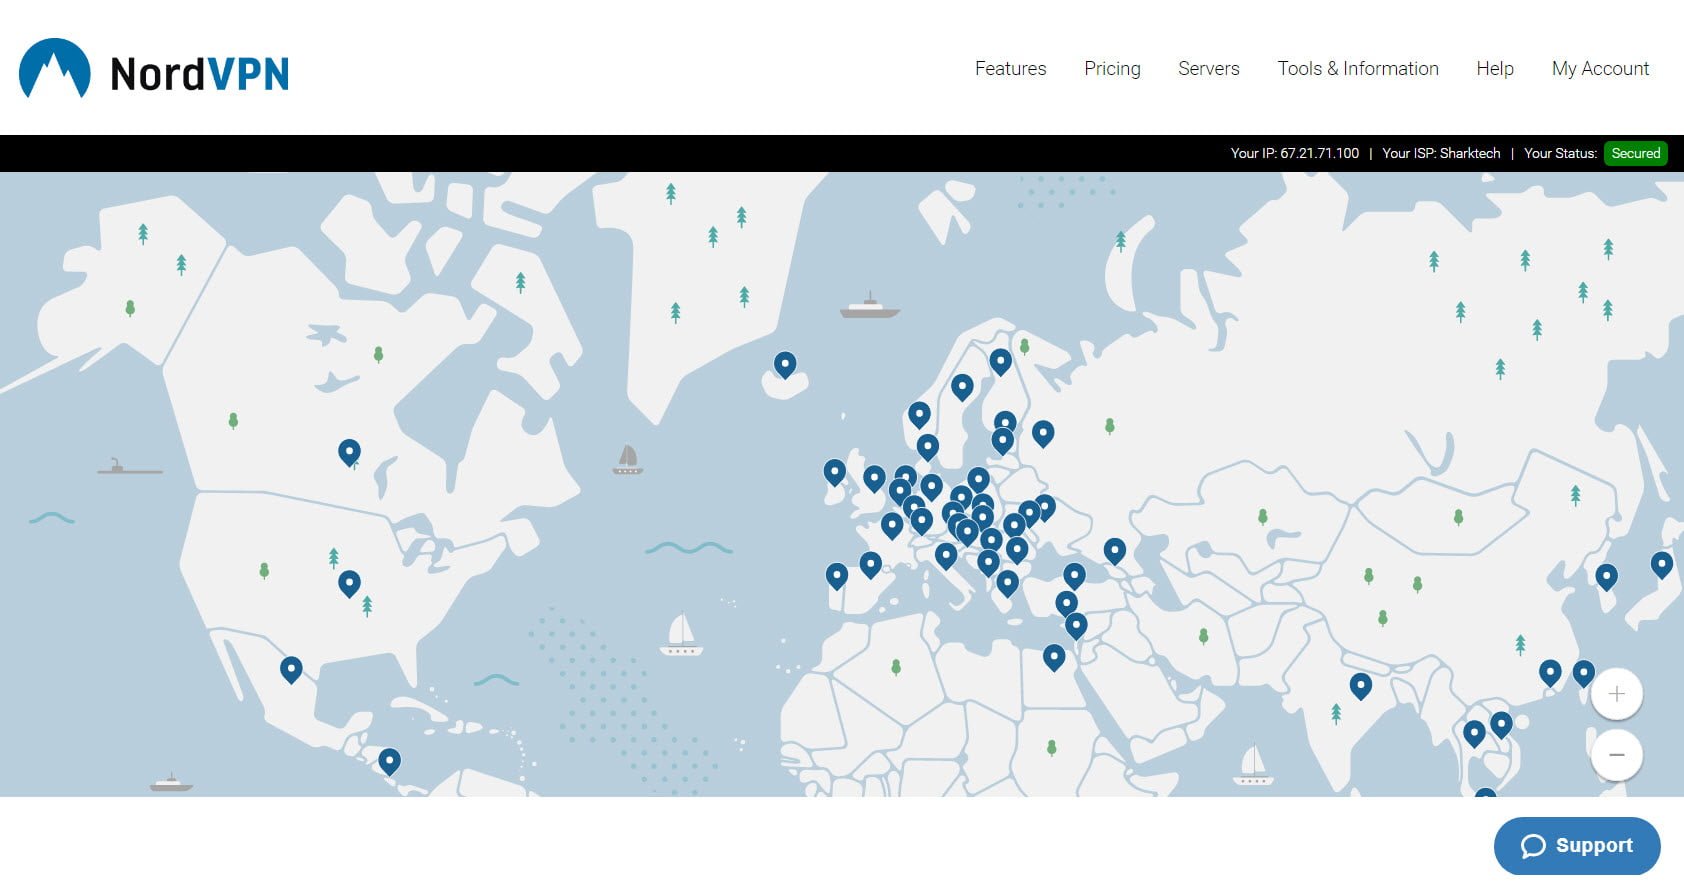
Task: Select the South Korea server pin
Action: click(x=1606, y=576)
